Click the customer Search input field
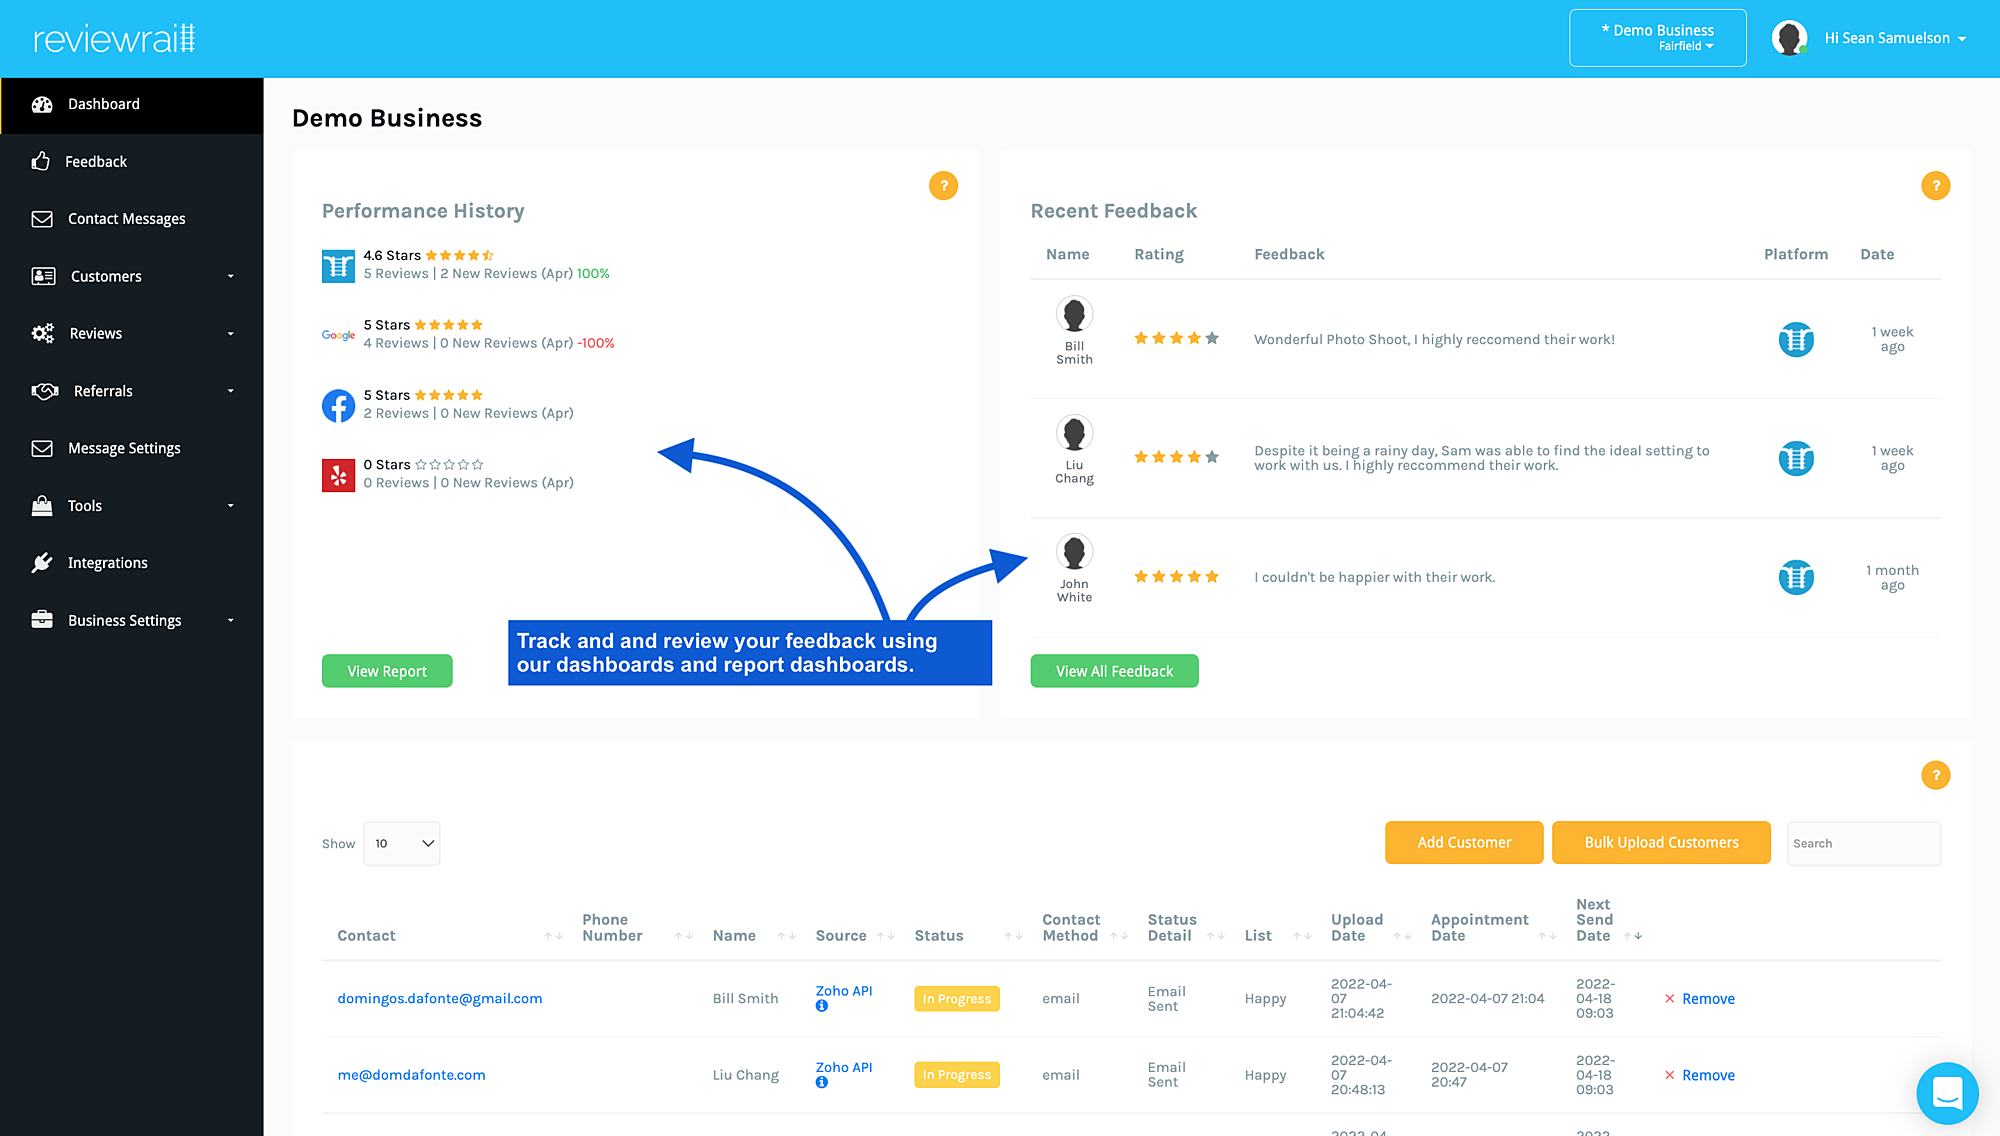The height and width of the screenshot is (1136, 2000). (x=1863, y=844)
